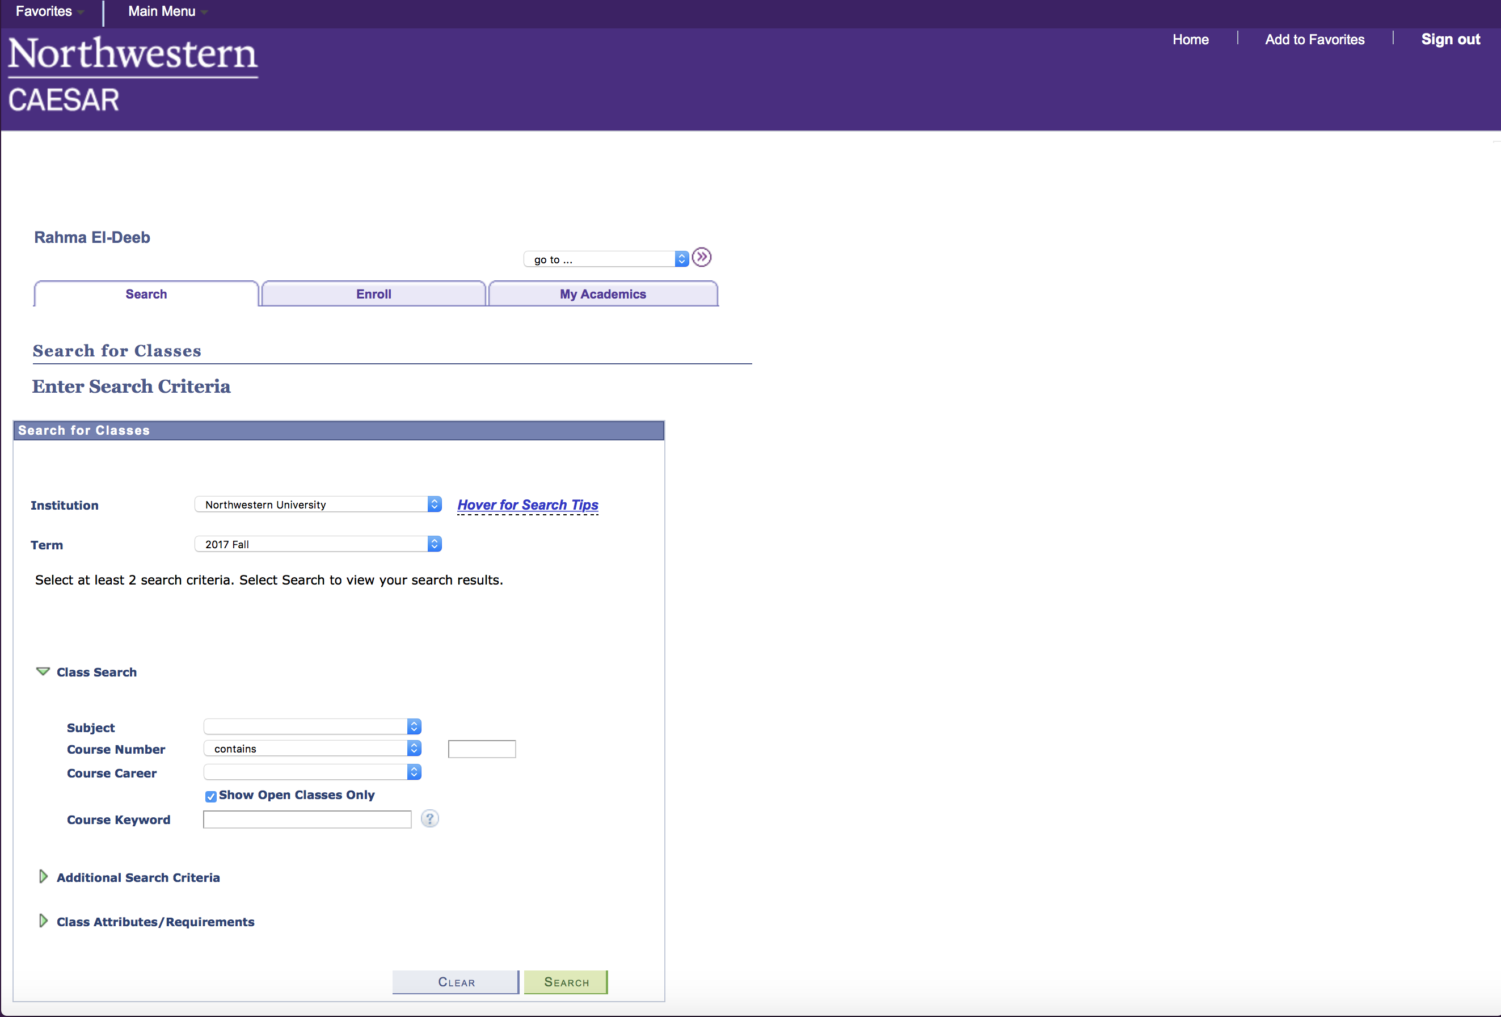Open the Term dropdown

pyautogui.click(x=318, y=544)
